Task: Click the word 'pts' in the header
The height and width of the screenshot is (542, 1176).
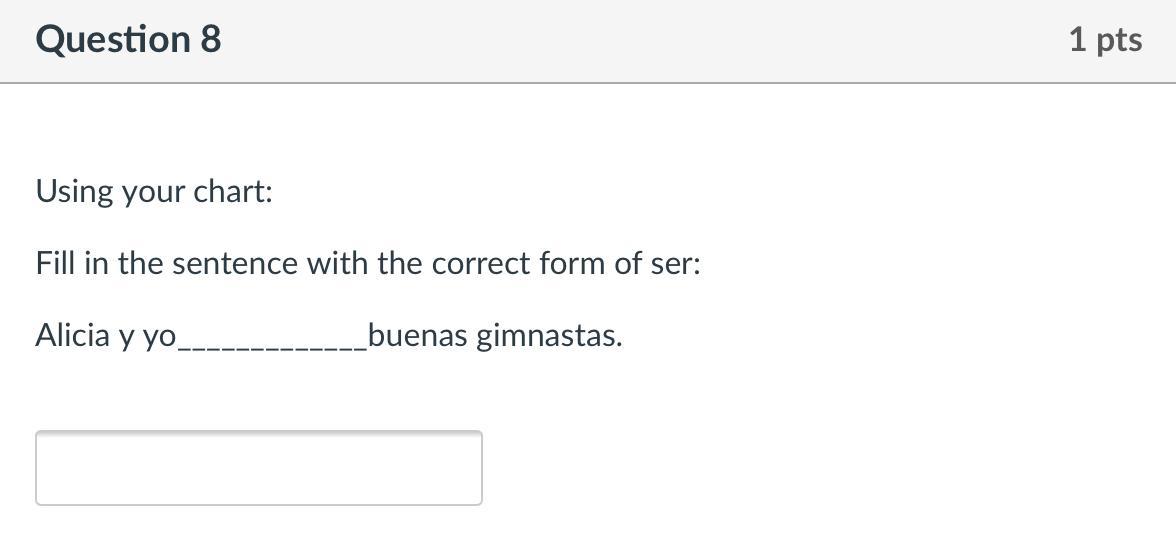Action: pos(1120,41)
